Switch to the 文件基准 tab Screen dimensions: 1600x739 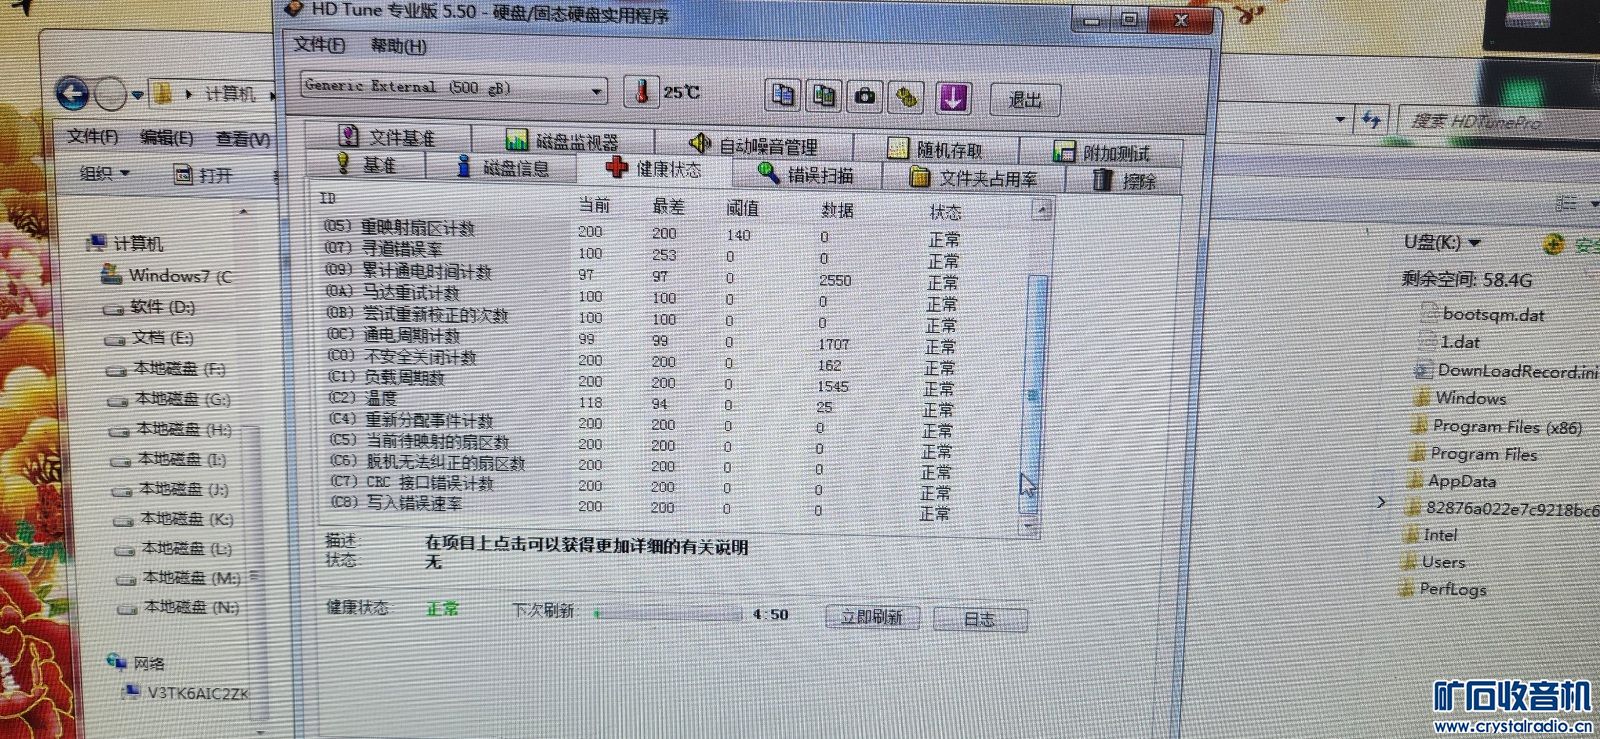coord(388,136)
